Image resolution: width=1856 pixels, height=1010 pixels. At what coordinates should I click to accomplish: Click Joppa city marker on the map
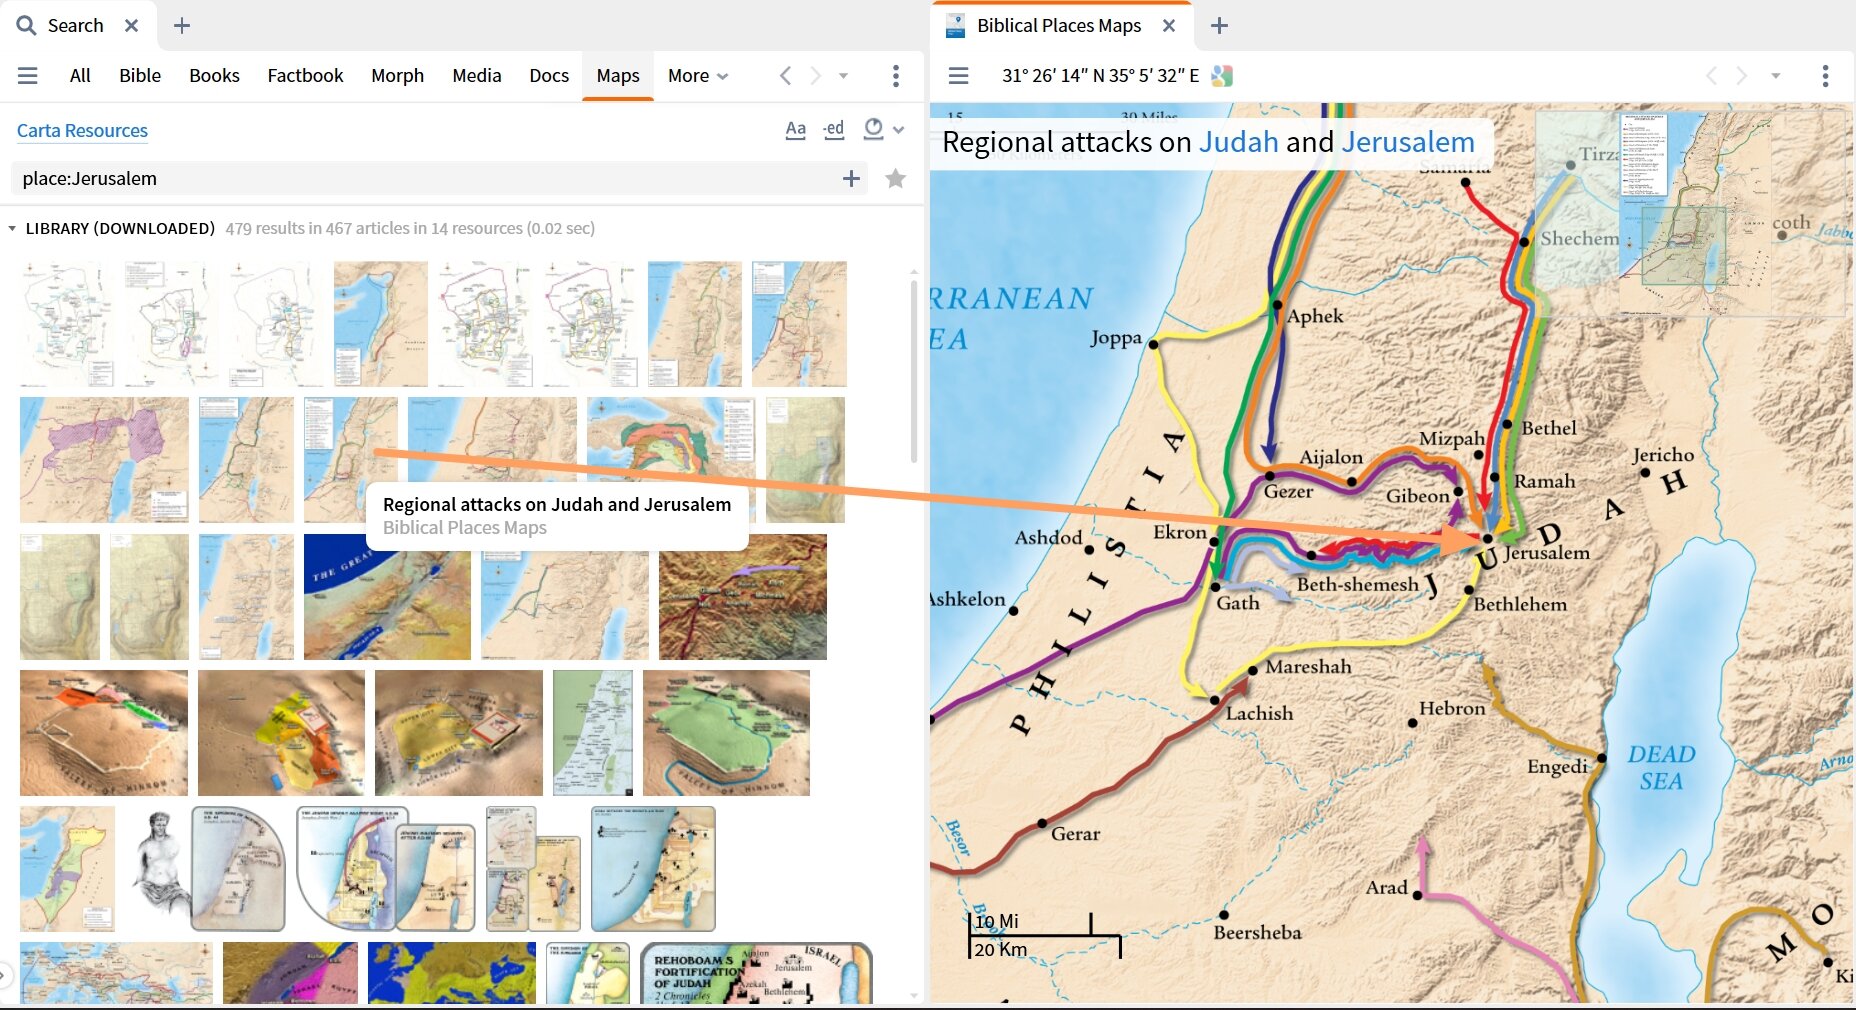point(1153,344)
